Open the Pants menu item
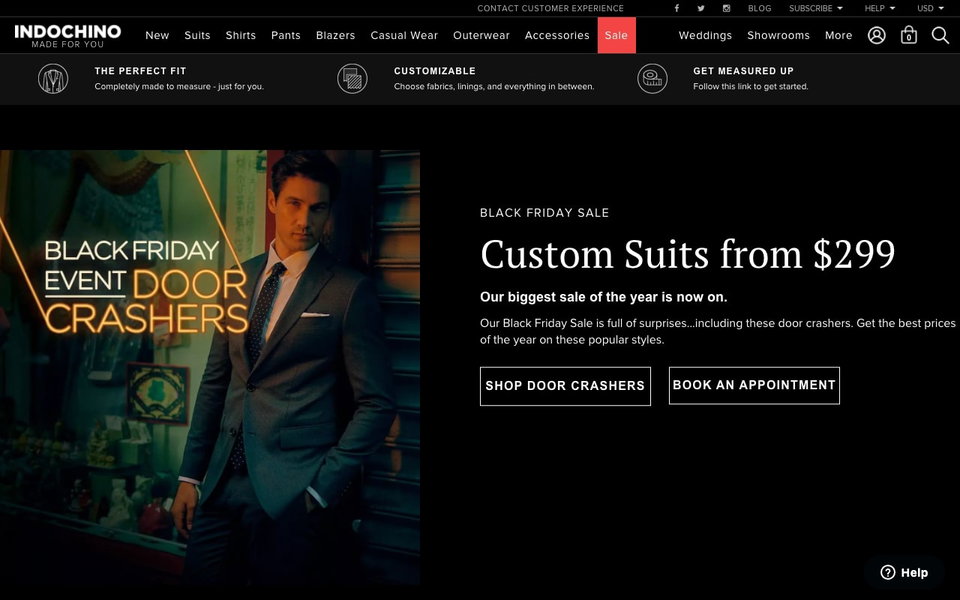The height and width of the screenshot is (600, 960). [286, 36]
